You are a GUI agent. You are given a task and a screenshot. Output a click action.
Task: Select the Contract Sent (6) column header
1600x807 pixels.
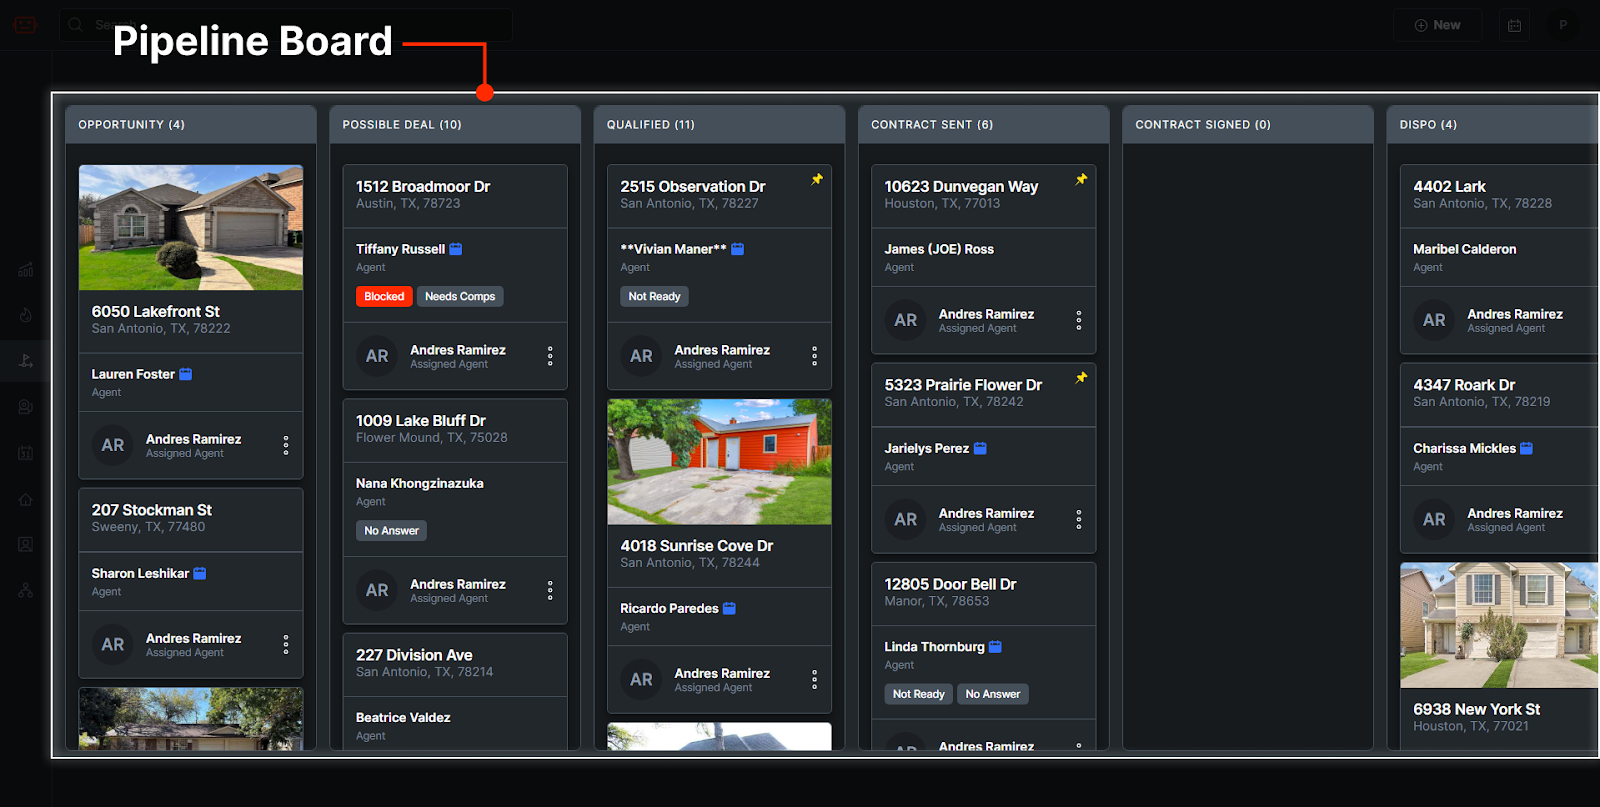tap(931, 125)
